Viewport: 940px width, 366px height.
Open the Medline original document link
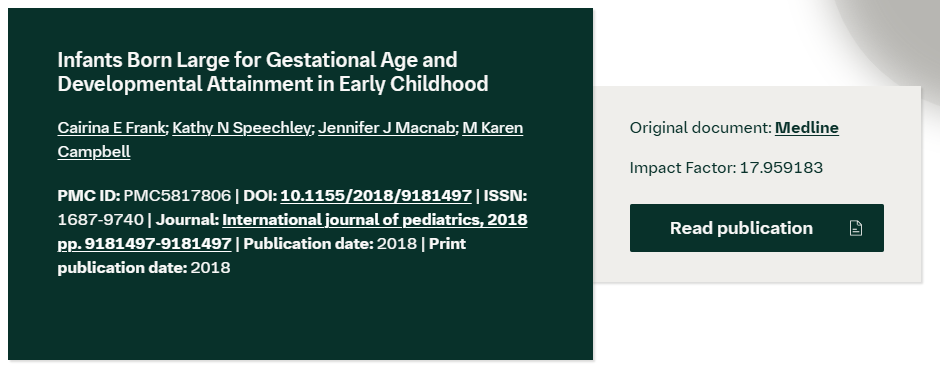click(x=806, y=128)
